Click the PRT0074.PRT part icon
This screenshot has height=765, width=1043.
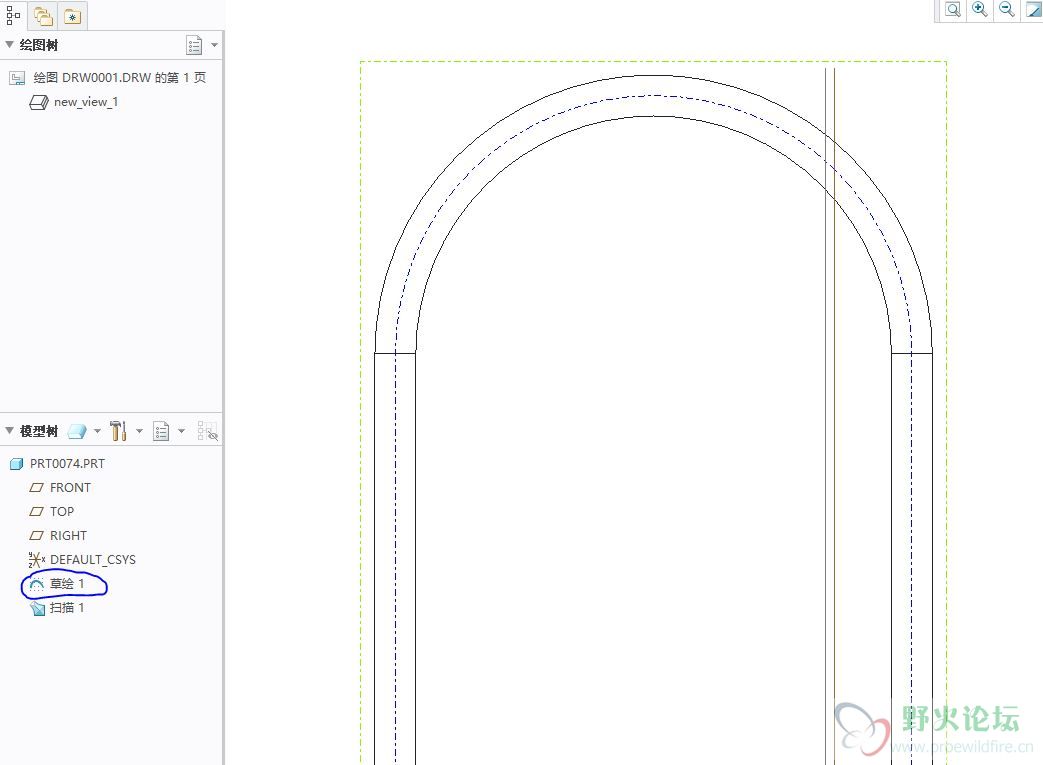pos(17,464)
